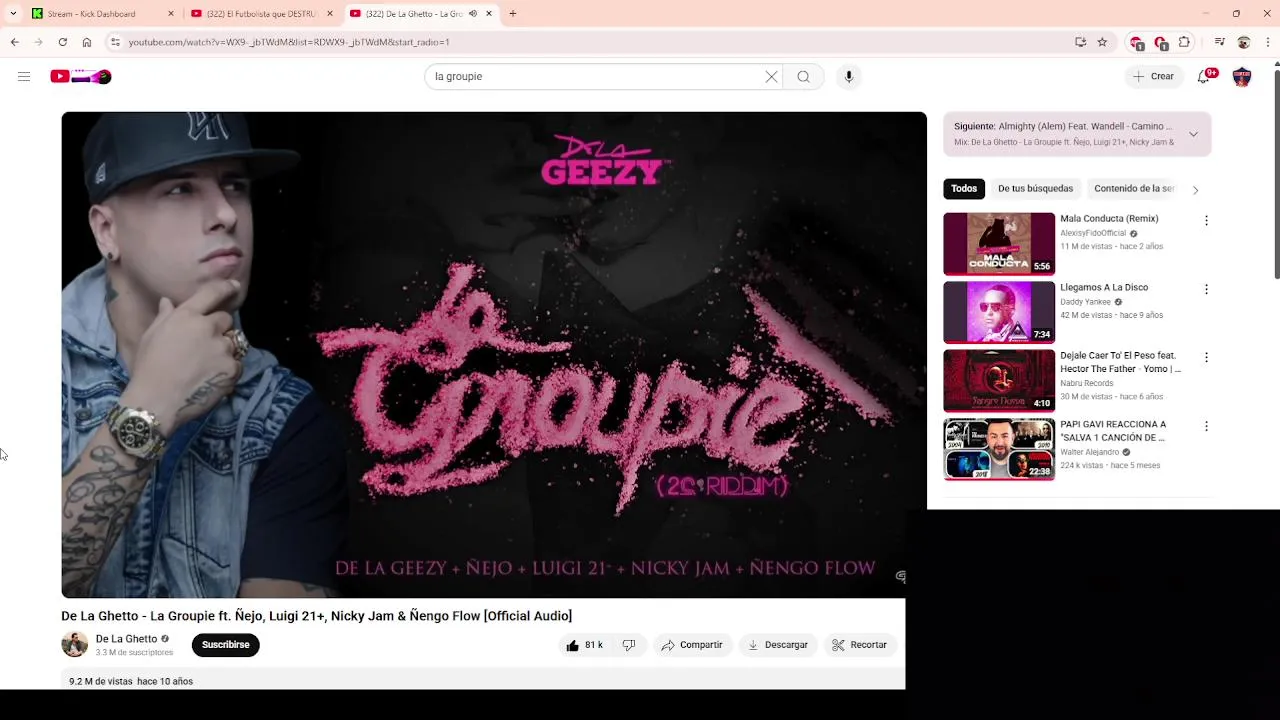The image size is (1280, 720).
Task: Go to YouTube home via logo
Action: (81, 76)
